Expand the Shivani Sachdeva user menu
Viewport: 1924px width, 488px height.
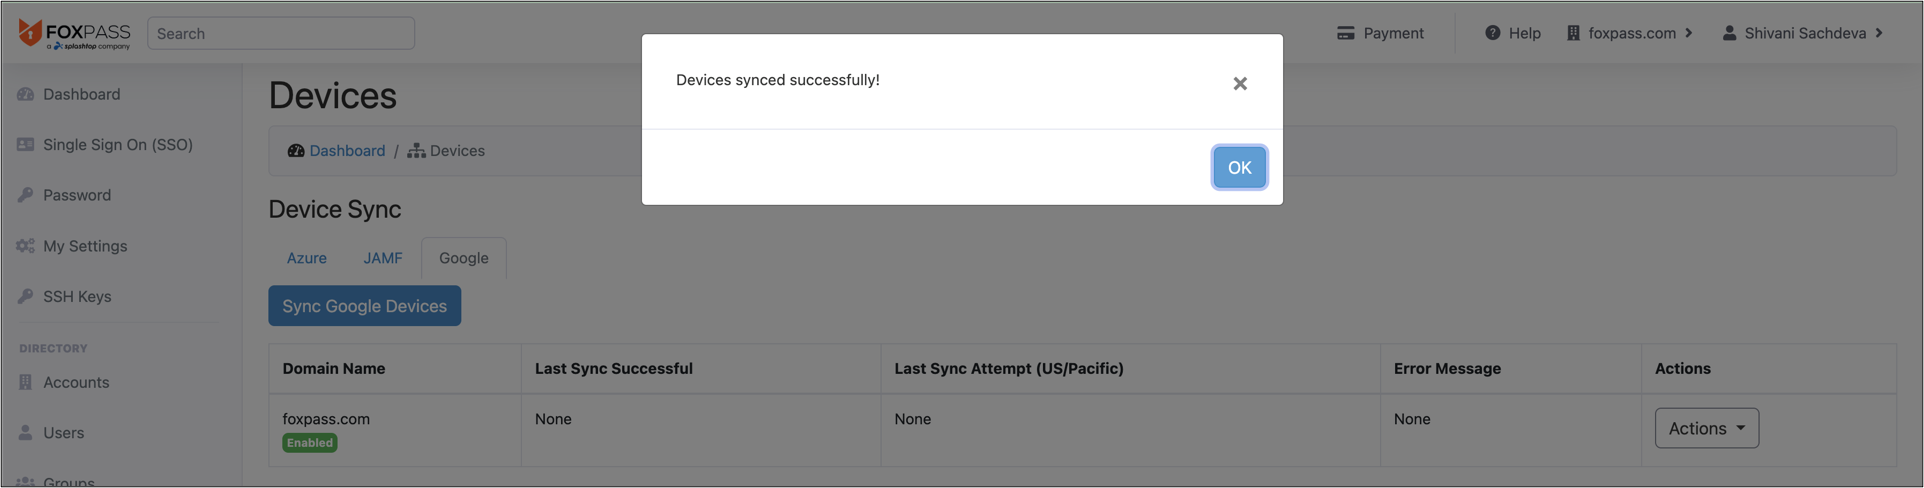pos(1803,33)
